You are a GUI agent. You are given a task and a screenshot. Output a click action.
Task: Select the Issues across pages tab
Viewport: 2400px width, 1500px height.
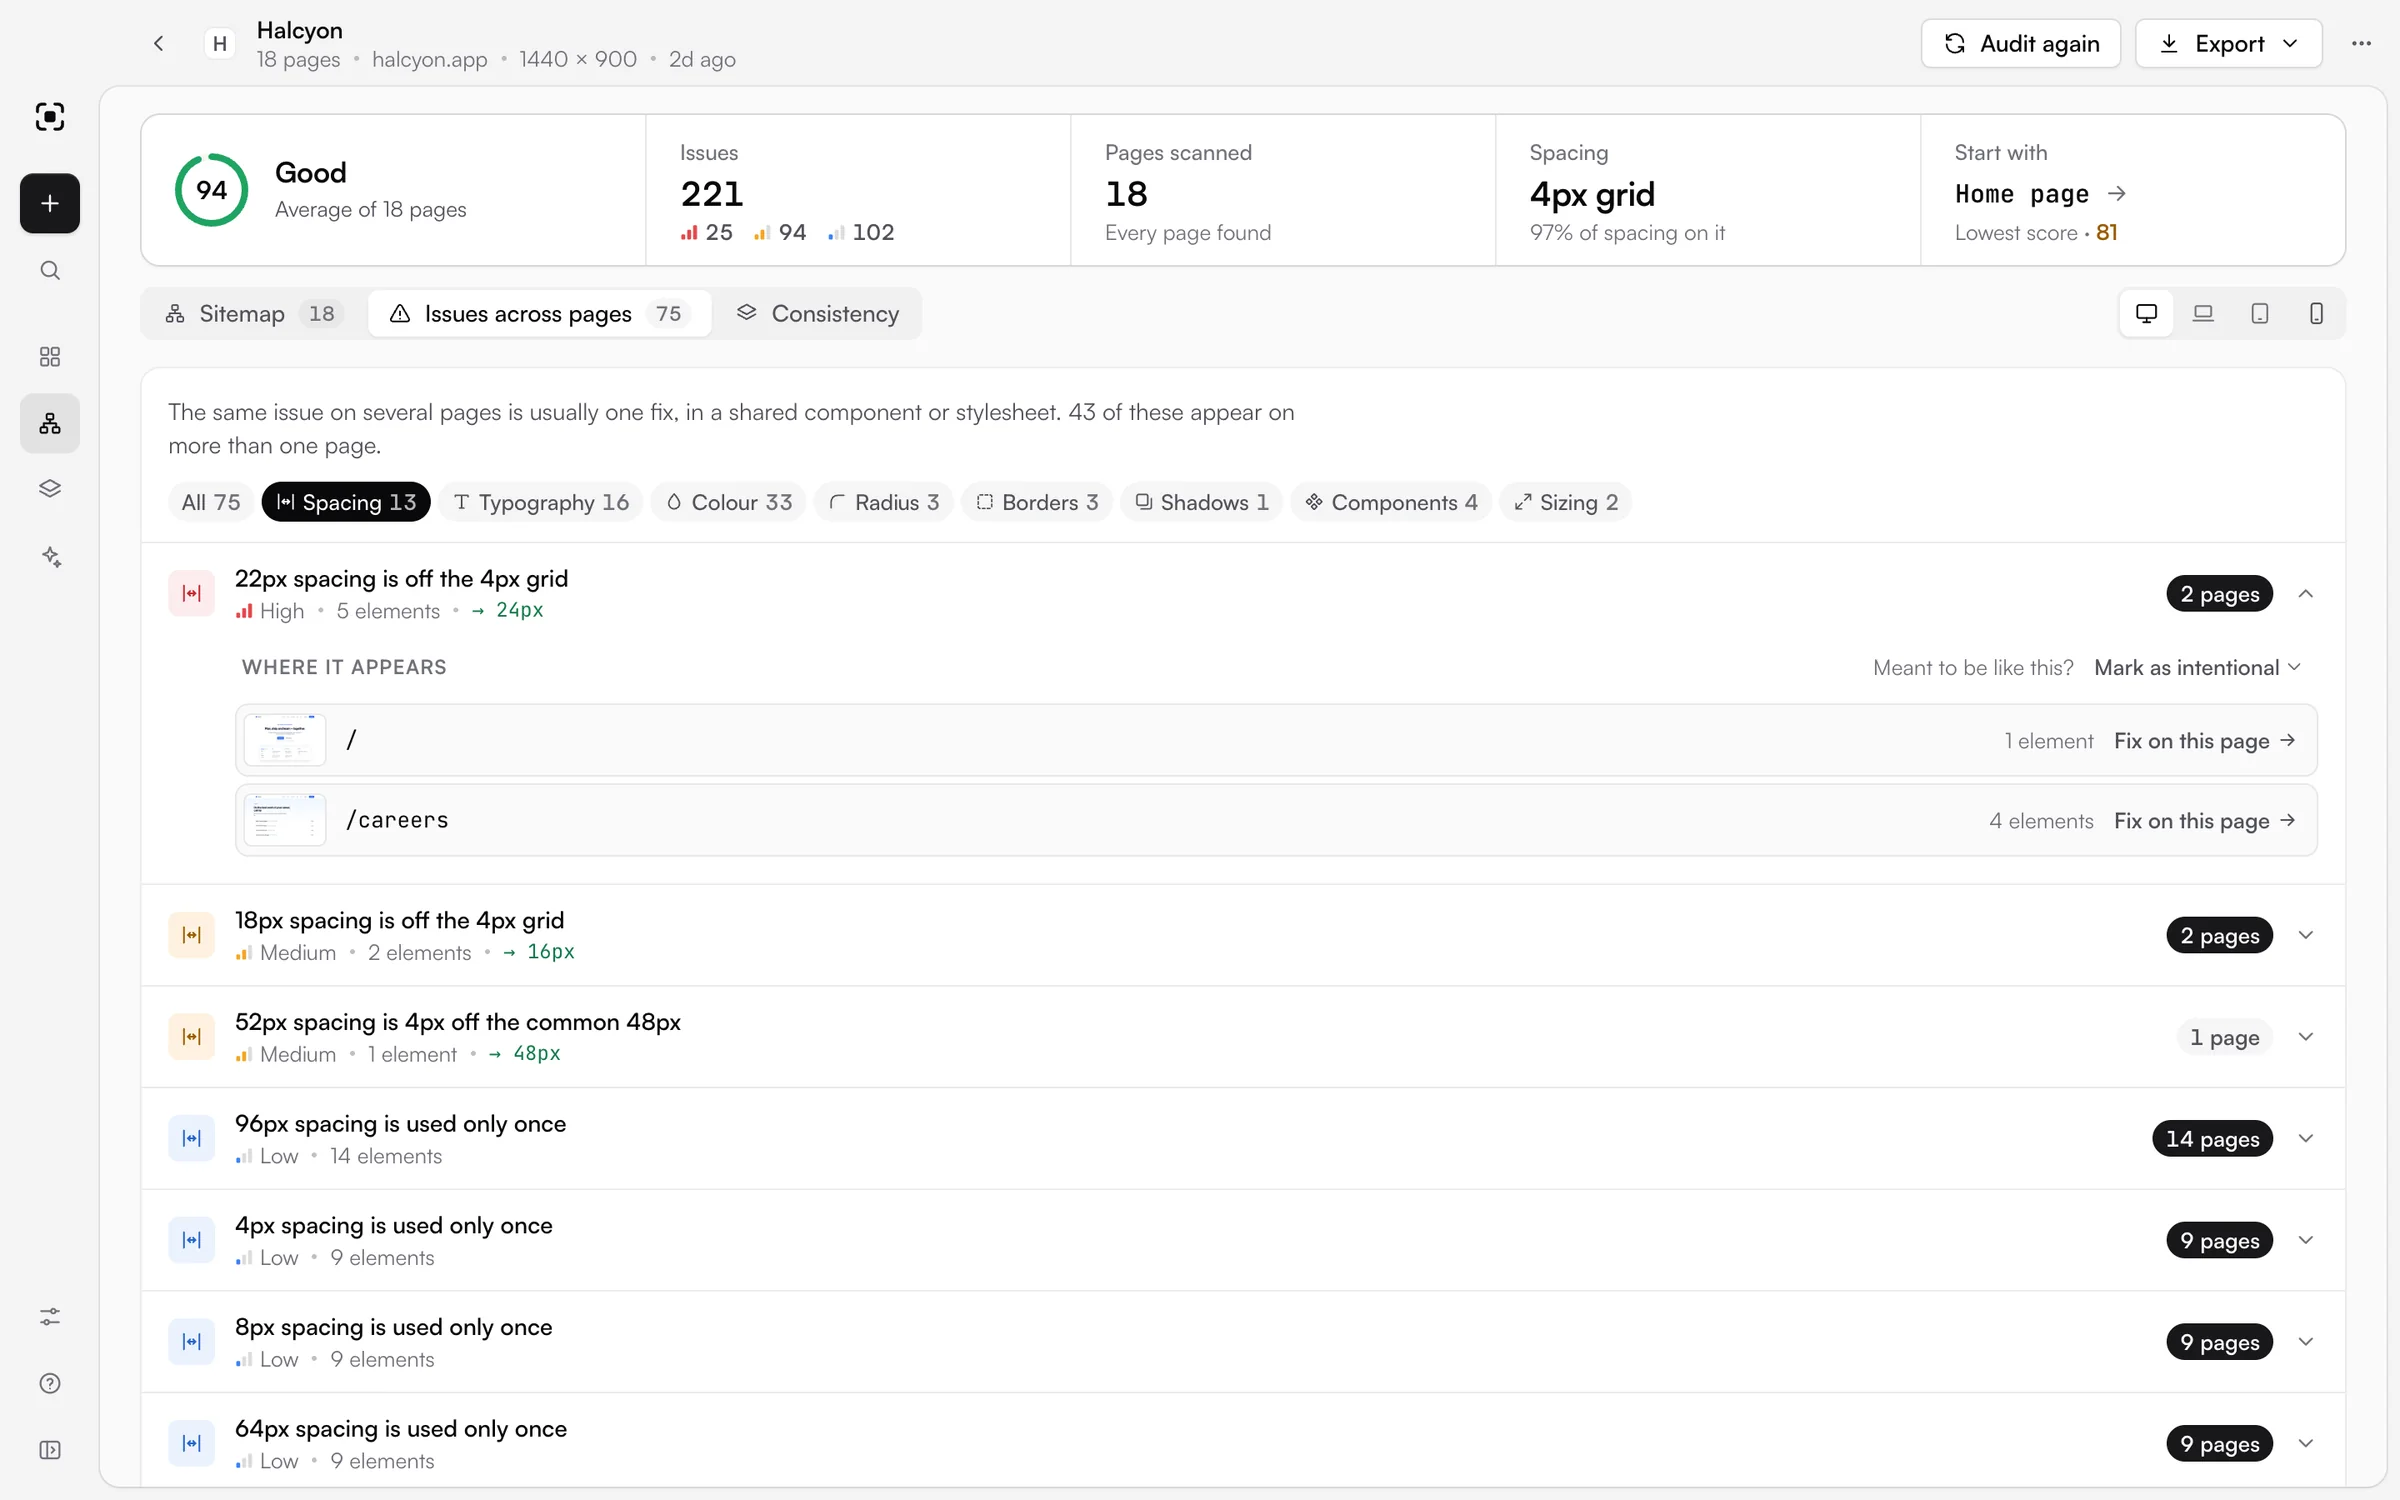point(540,314)
